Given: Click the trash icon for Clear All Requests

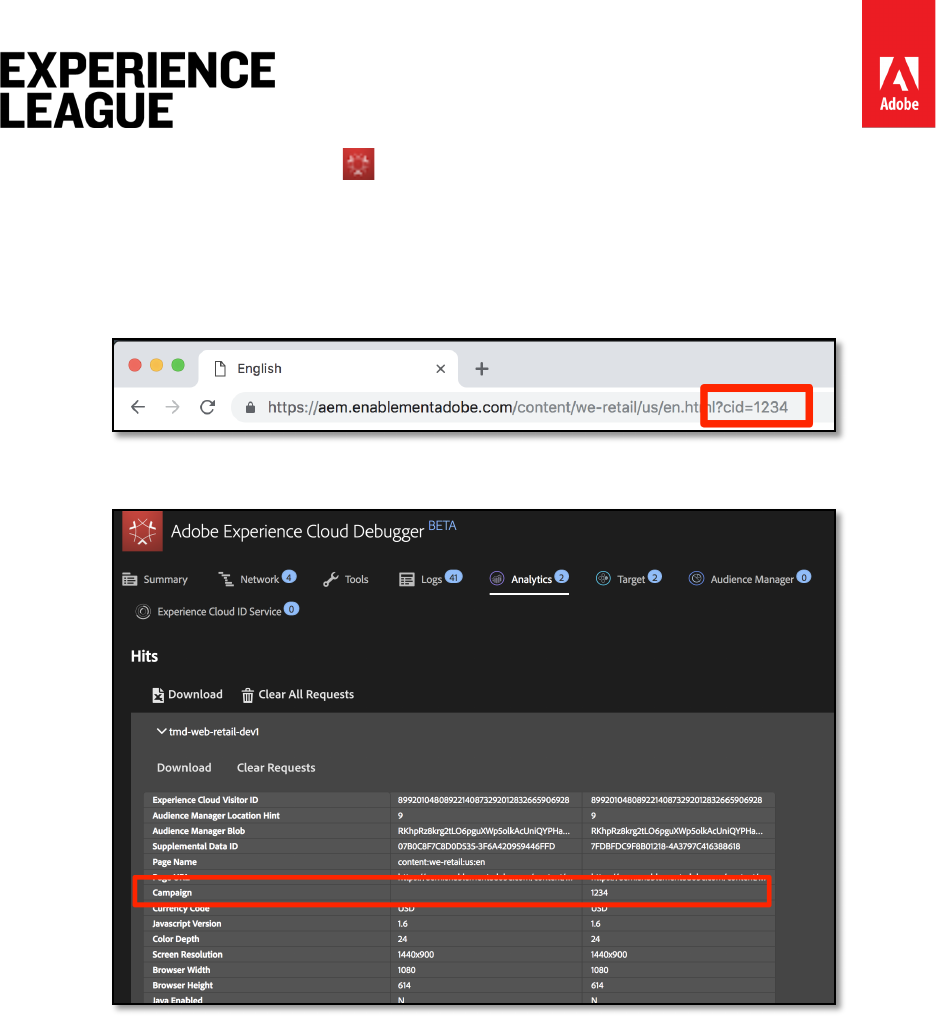Looking at the screenshot, I should point(247,695).
